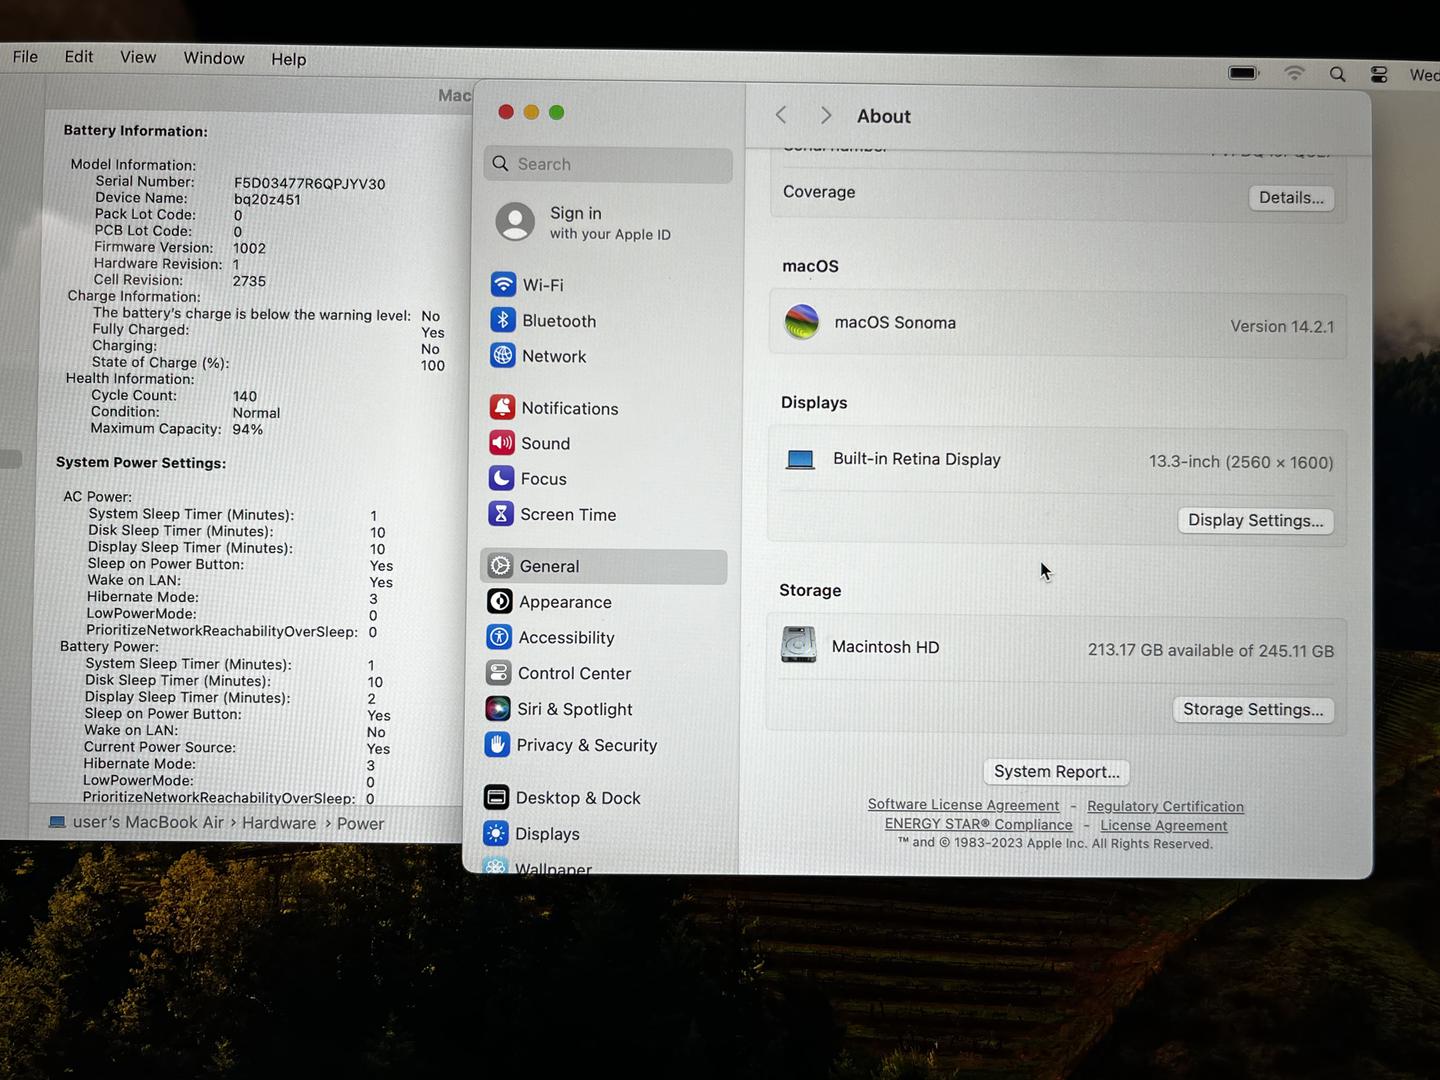Click the Macintosh HD drive icon
Screen dimensions: 1440x1080
[x=799, y=645]
